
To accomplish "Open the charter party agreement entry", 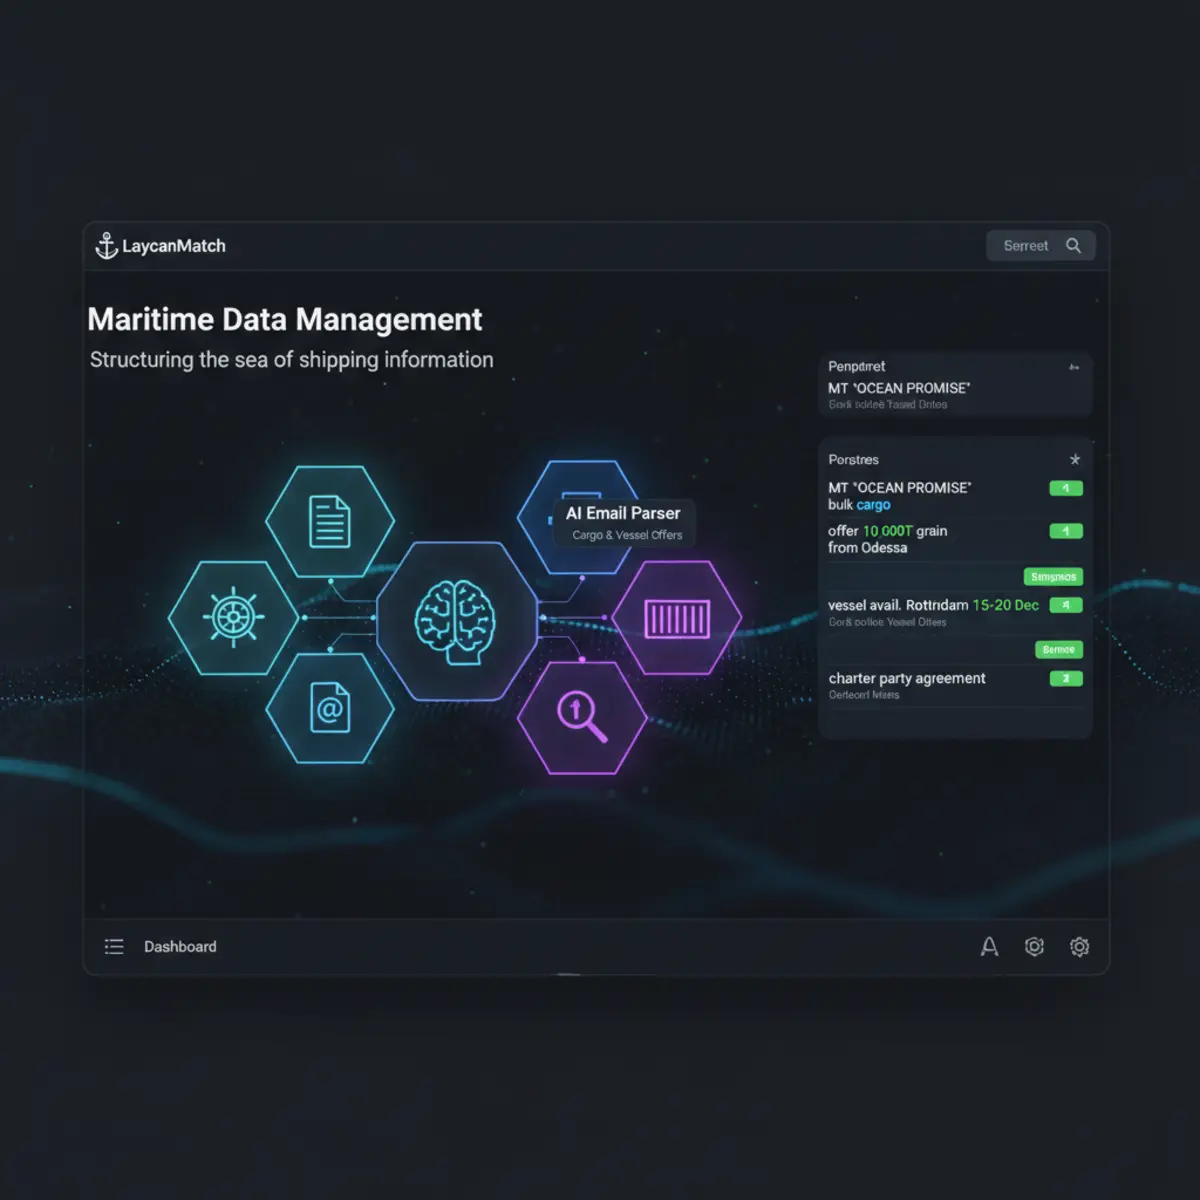I will (x=955, y=685).
